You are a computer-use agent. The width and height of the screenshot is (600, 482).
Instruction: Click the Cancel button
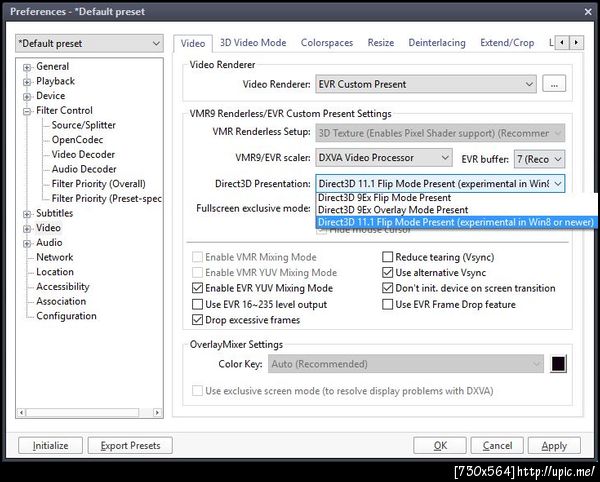pyautogui.click(x=497, y=446)
